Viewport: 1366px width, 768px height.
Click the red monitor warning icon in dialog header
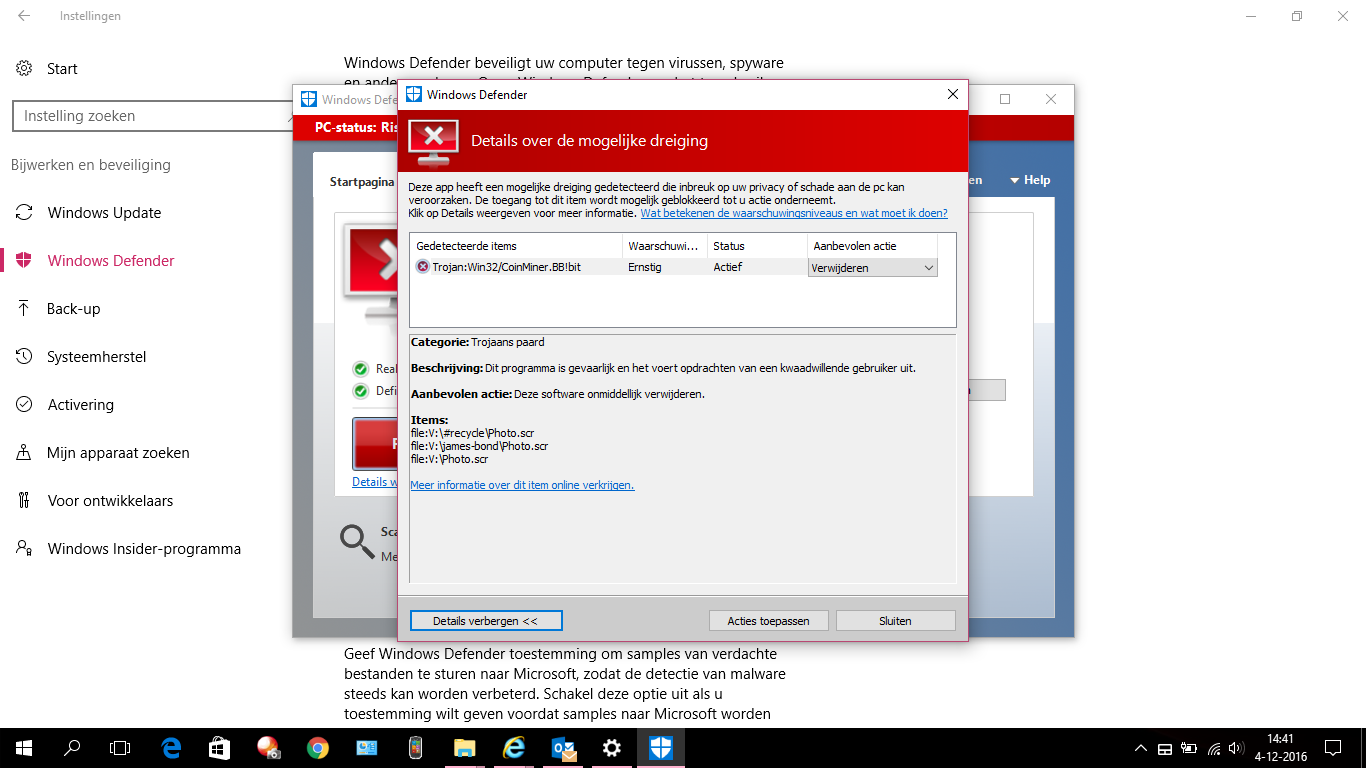click(433, 141)
